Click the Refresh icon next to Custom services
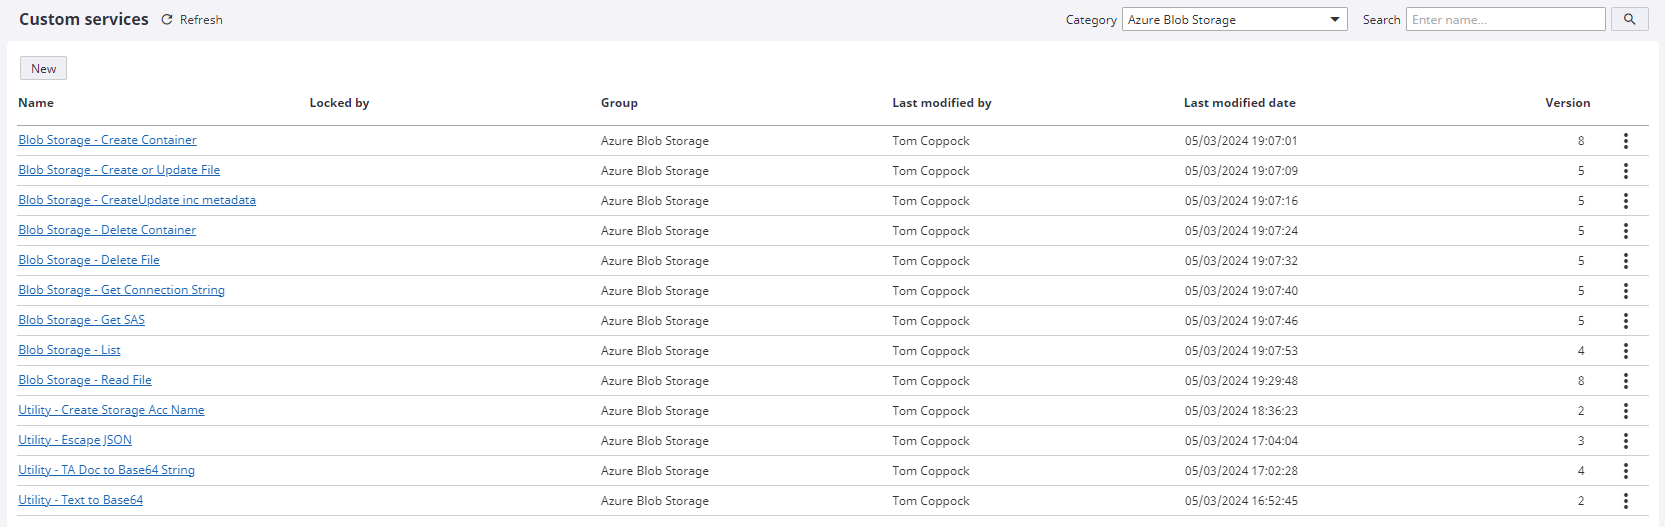This screenshot has width=1665, height=527. tap(167, 20)
